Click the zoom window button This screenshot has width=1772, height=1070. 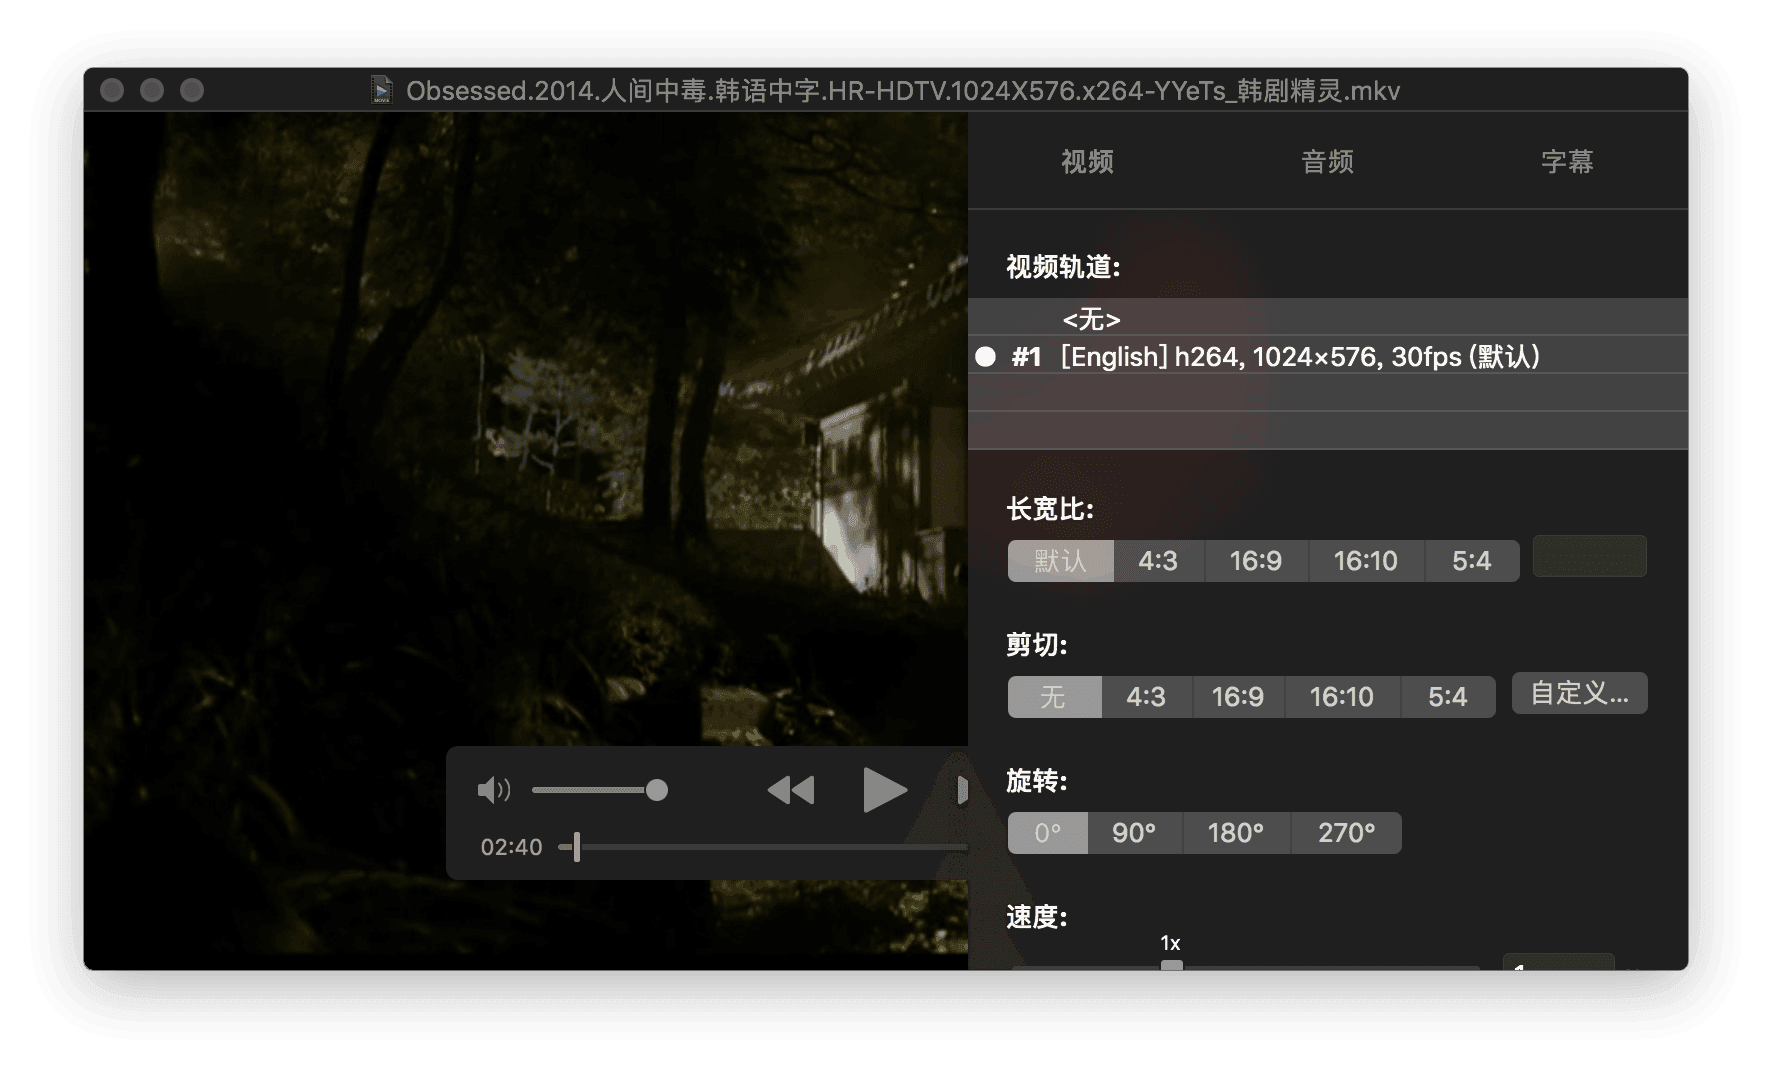(192, 91)
